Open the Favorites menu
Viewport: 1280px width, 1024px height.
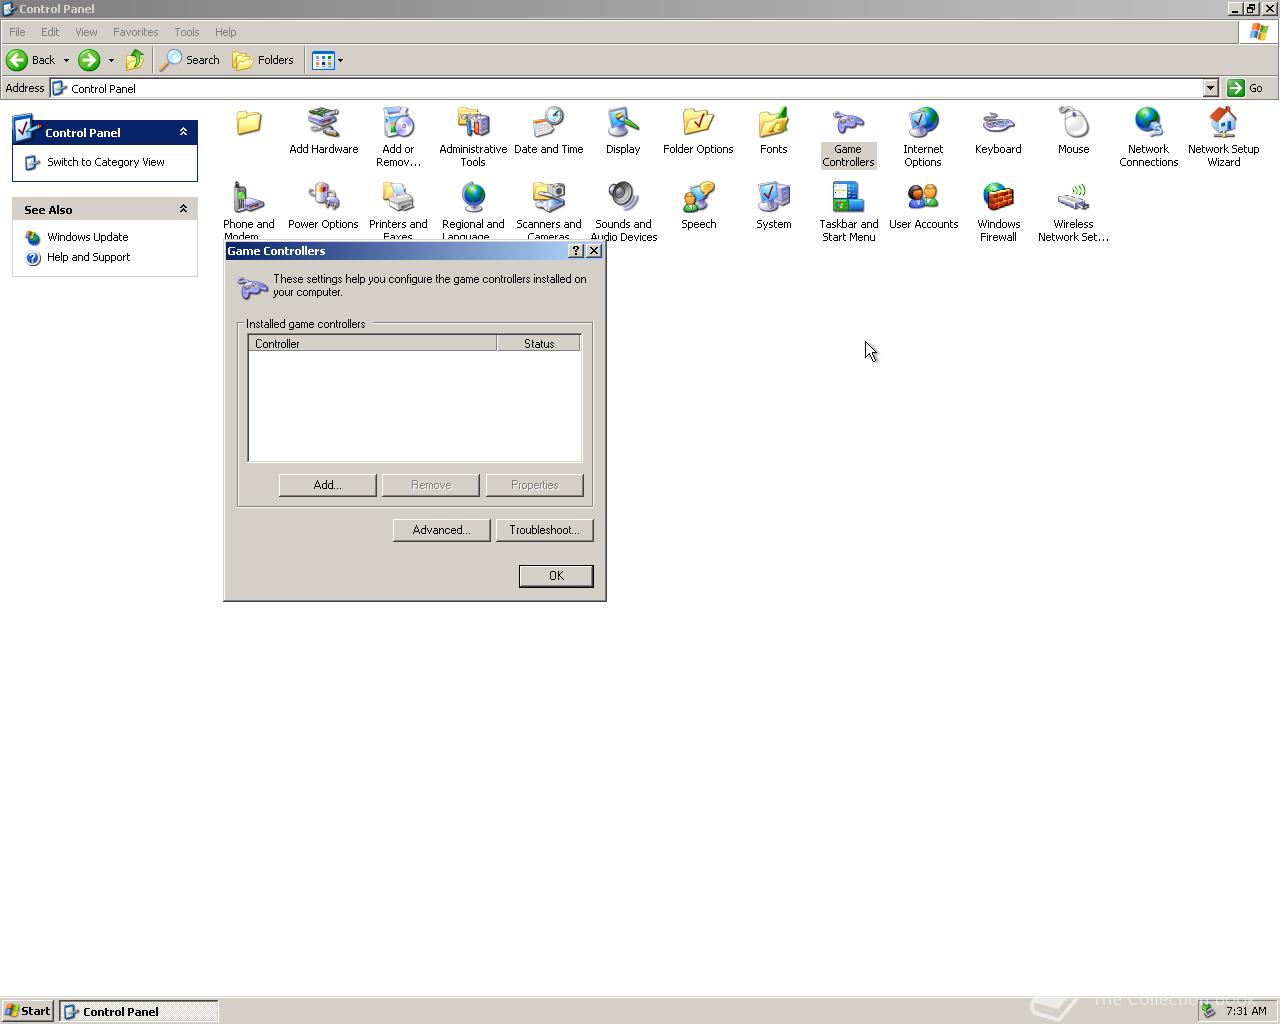135,32
